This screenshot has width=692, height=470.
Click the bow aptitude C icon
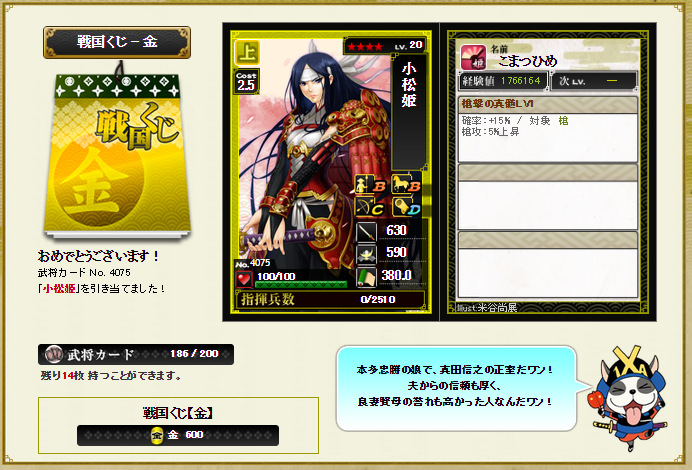(371, 207)
